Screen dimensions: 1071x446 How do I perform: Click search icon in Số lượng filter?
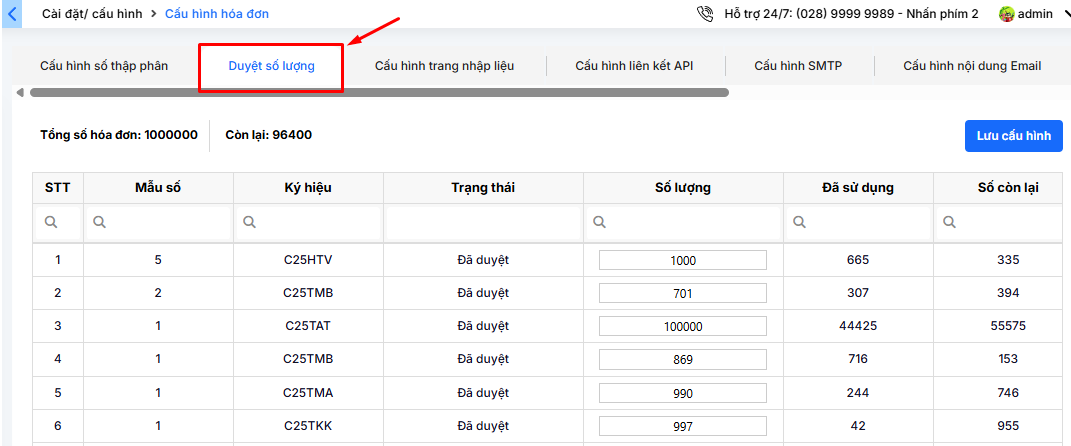[x=600, y=223]
